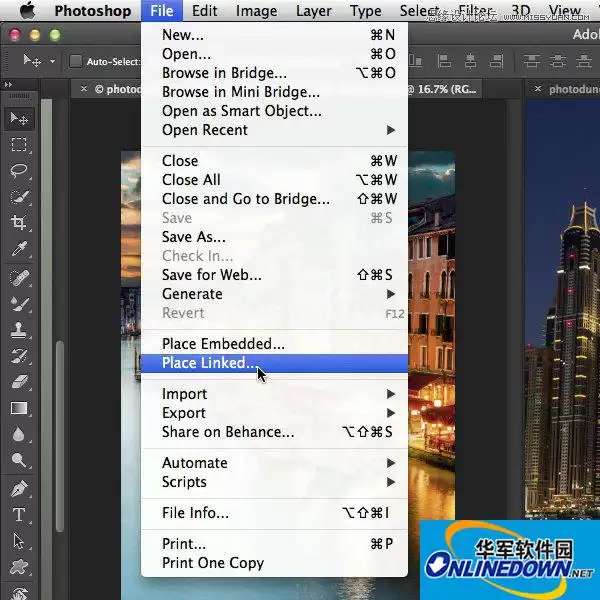The image size is (600, 600).
Task: Choose the Eraser tool
Action: 19,382
